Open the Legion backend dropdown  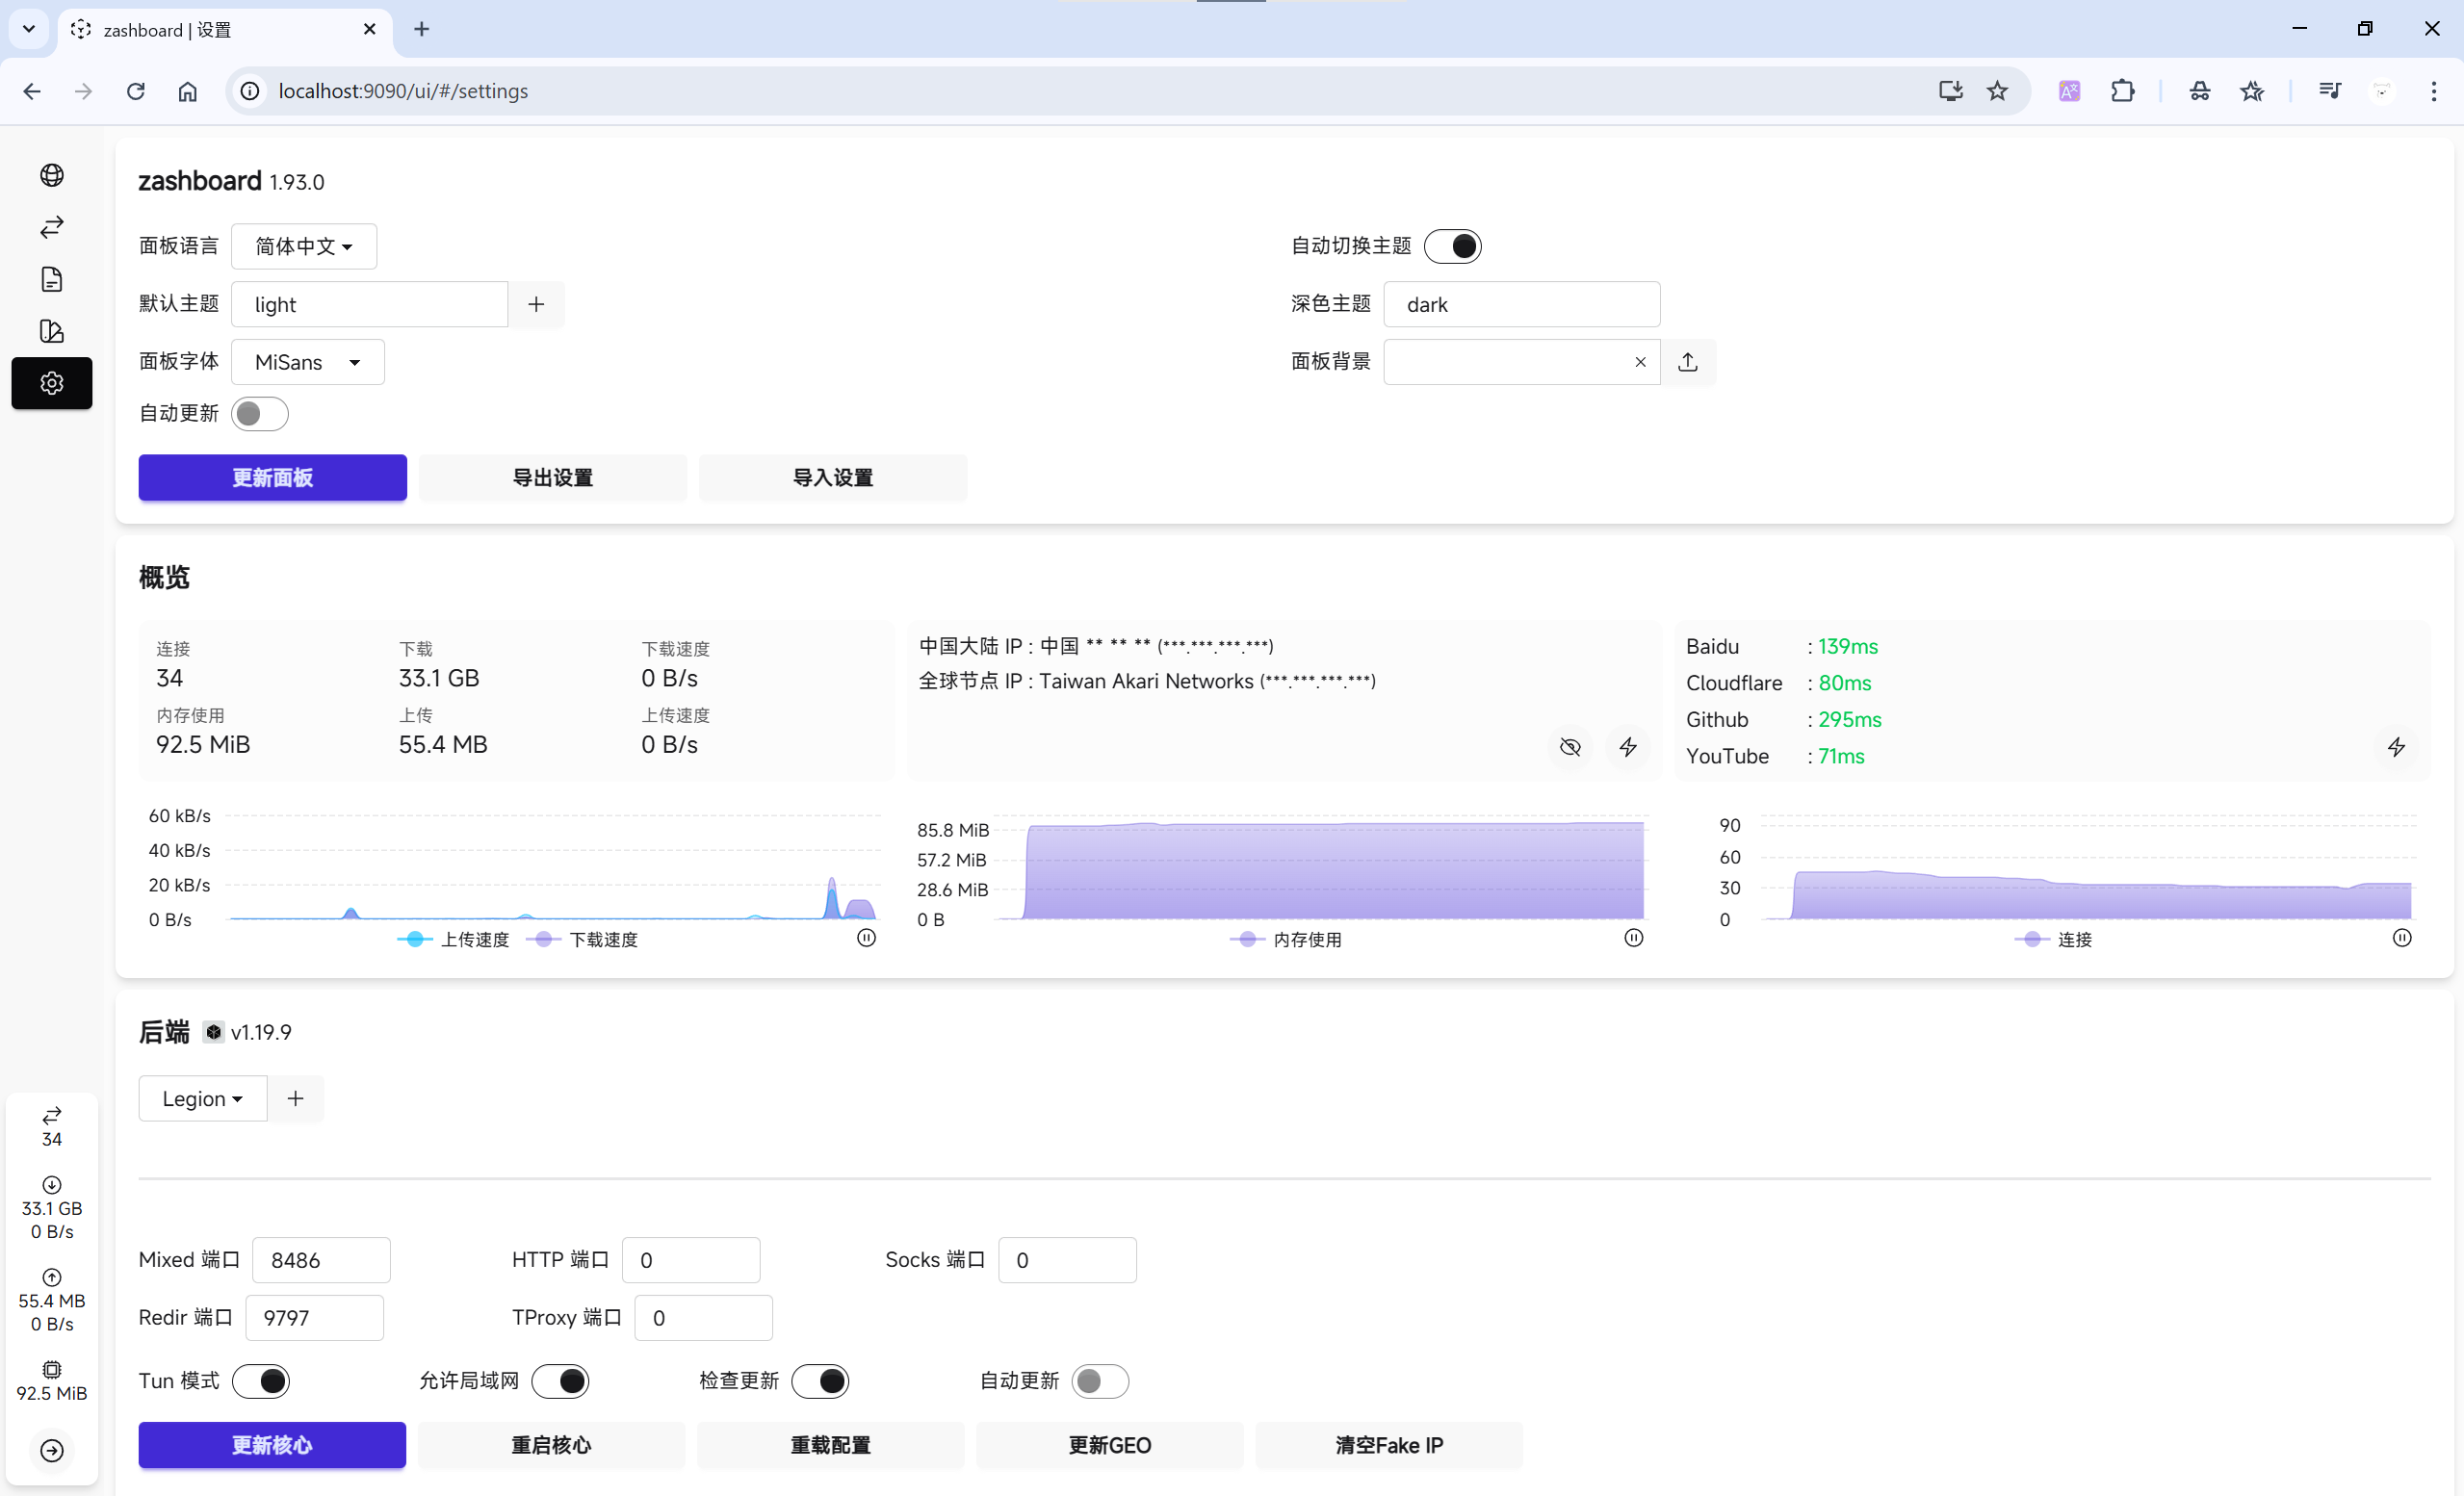click(203, 1098)
